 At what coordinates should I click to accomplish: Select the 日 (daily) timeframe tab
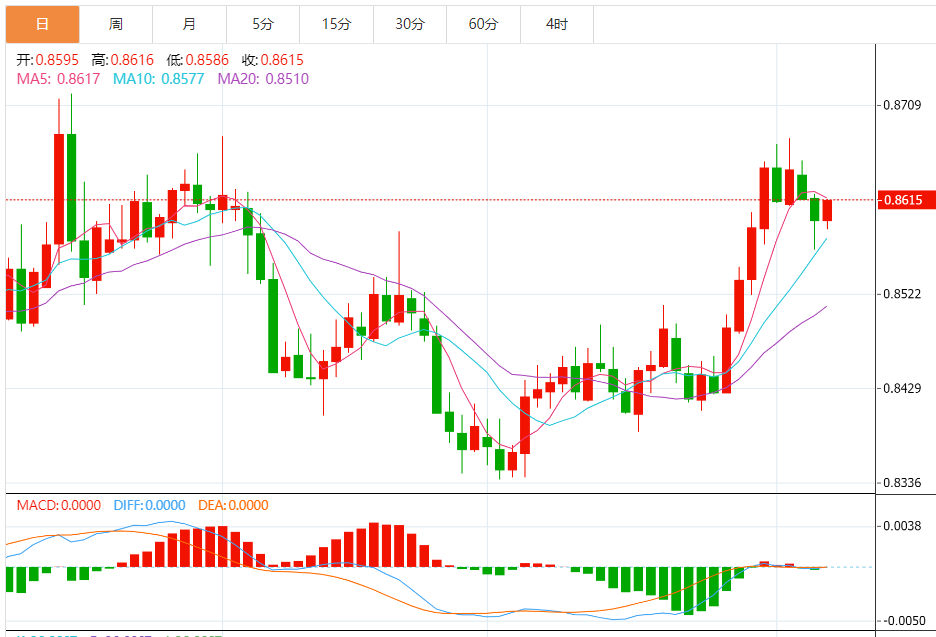[x=42, y=24]
